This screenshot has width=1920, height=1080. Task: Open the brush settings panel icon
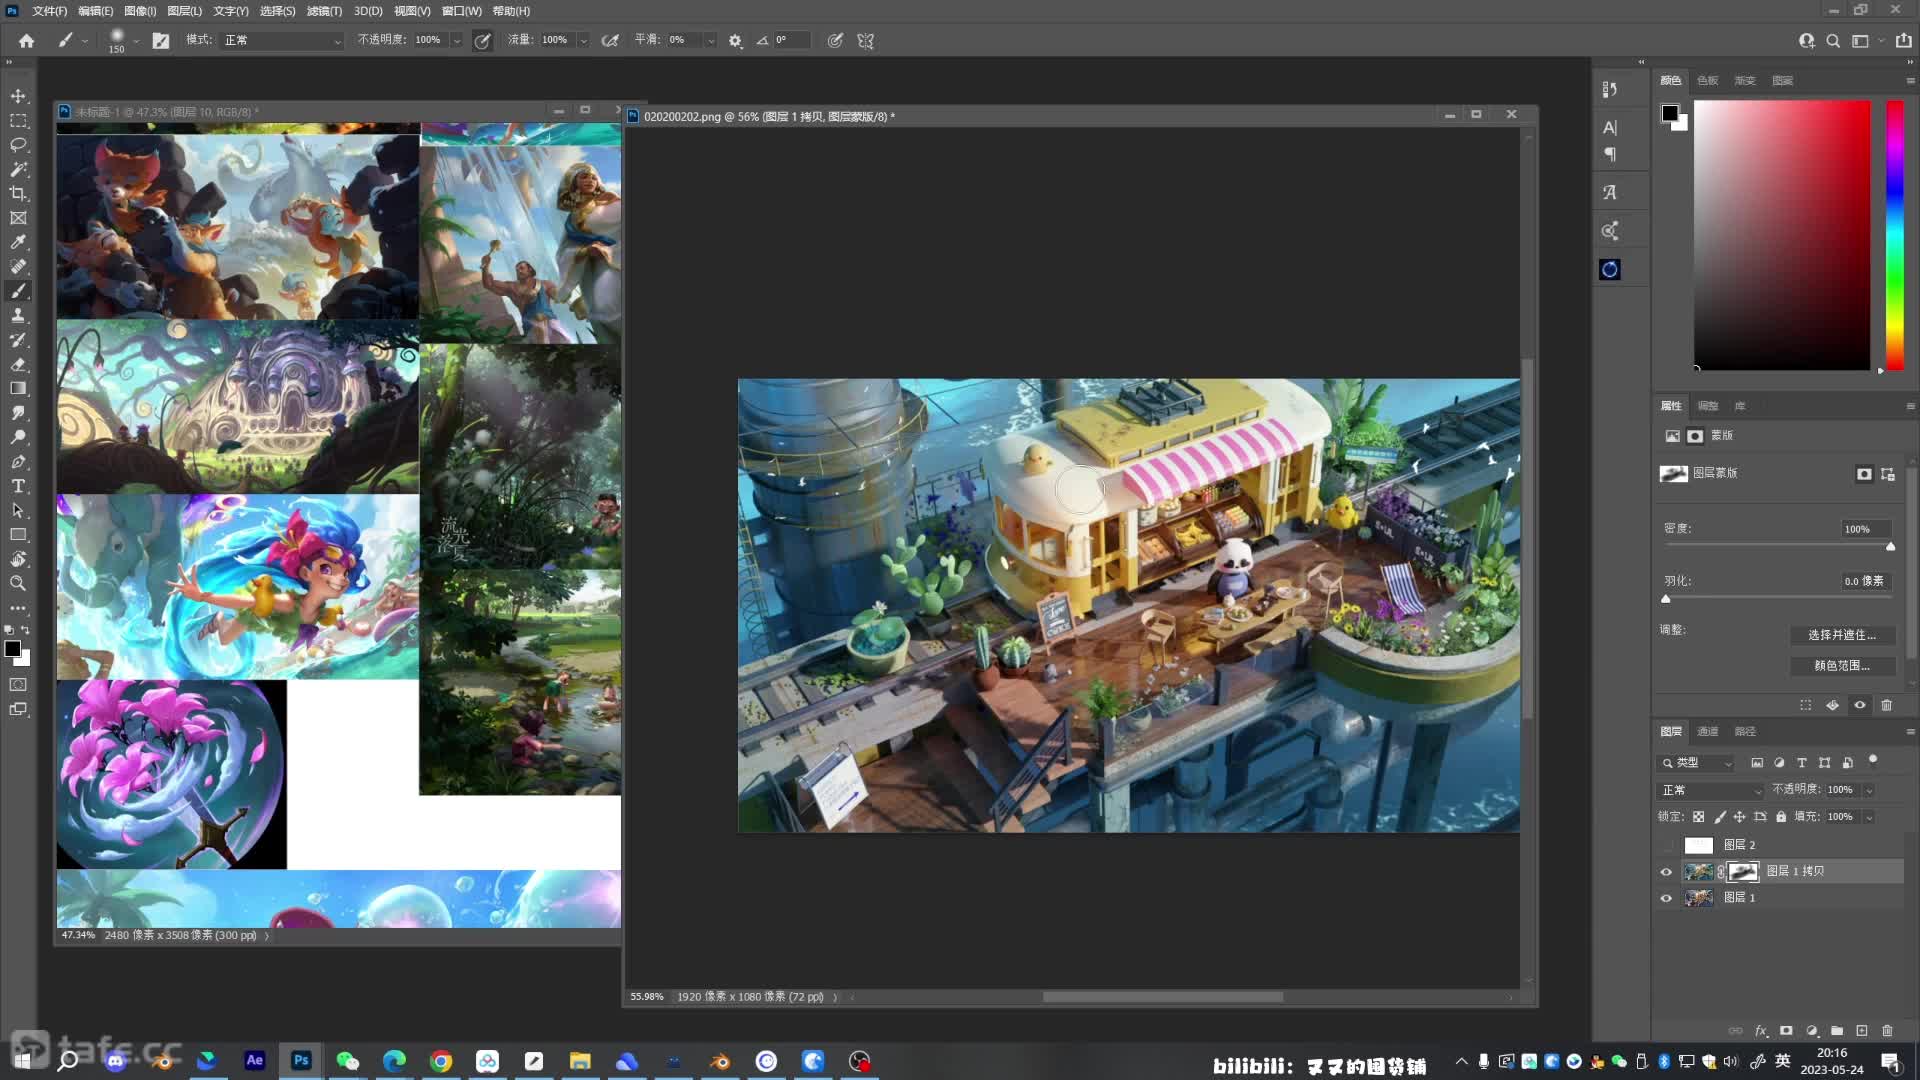(161, 40)
